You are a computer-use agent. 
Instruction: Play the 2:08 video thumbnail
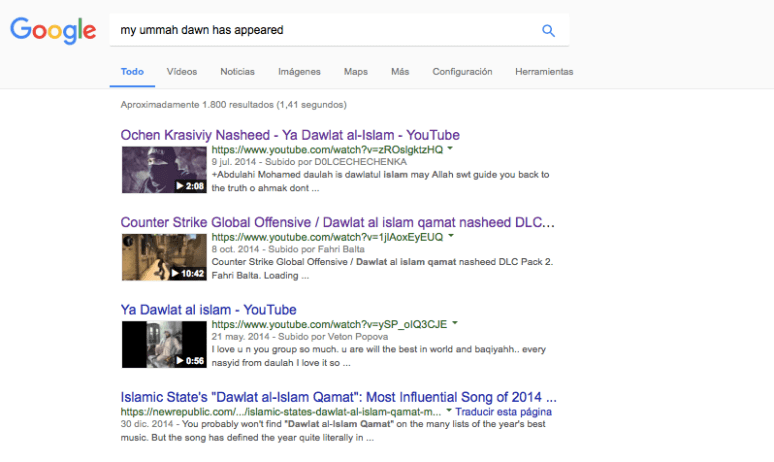click(163, 170)
